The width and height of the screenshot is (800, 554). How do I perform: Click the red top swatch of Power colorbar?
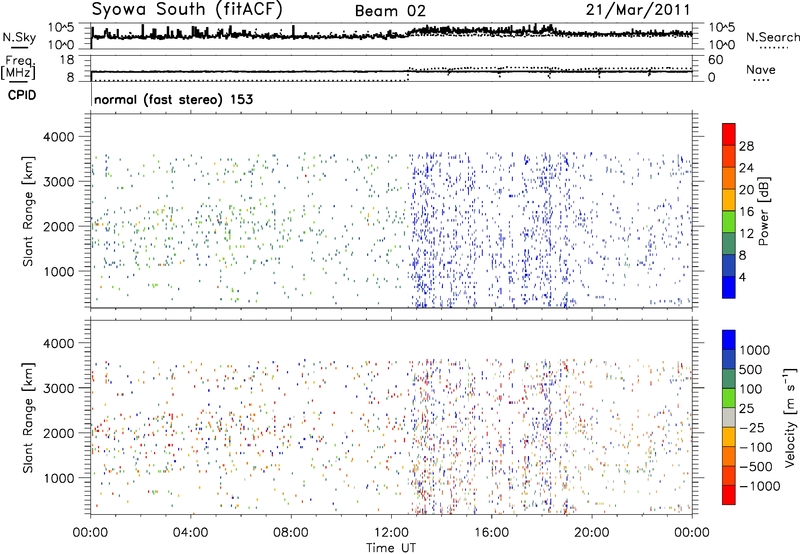[729, 134]
